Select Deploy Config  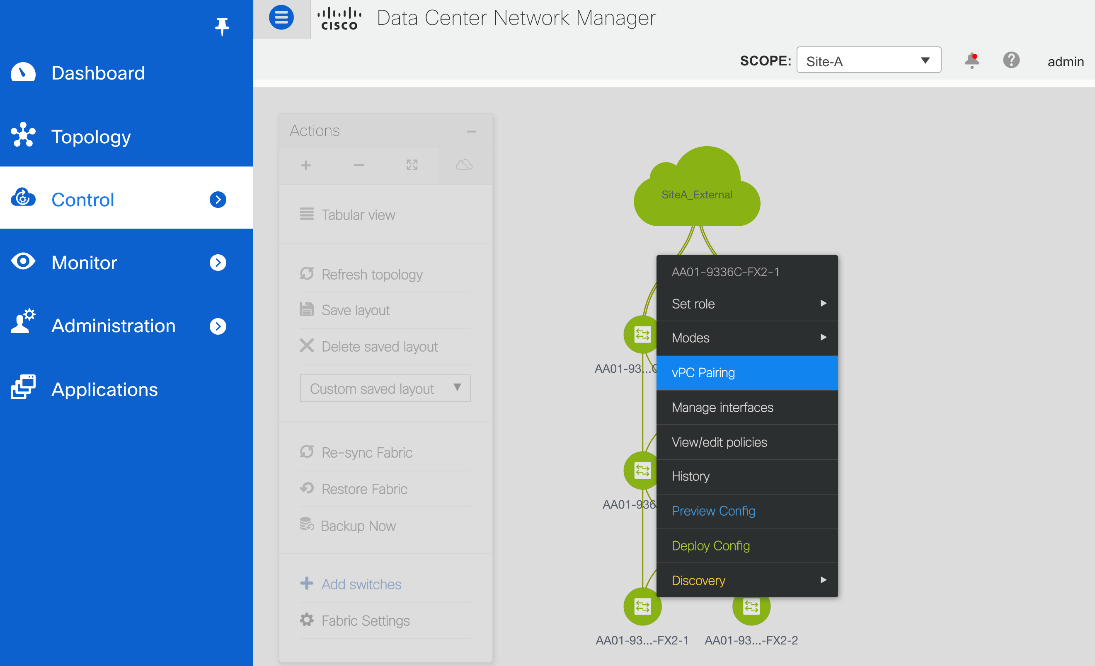coord(747,546)
